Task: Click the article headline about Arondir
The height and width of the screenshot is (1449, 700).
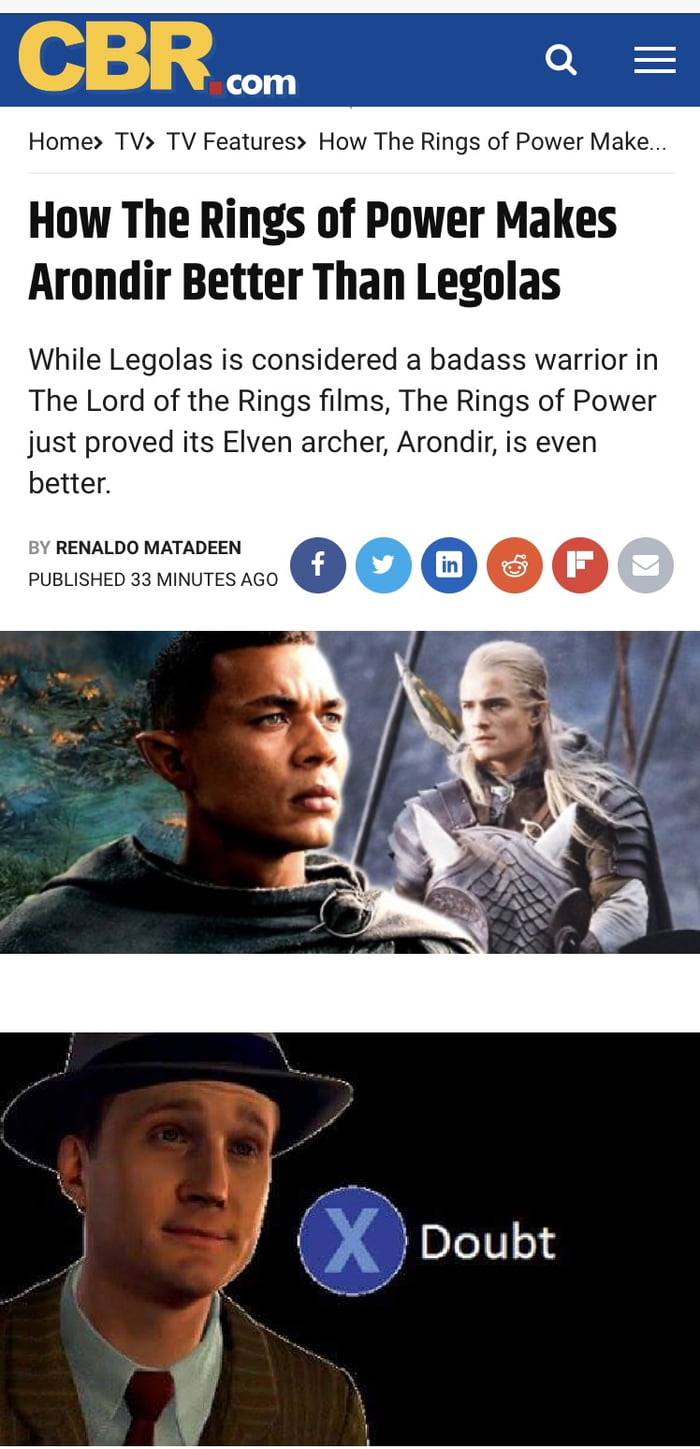Action: (323, 251)
